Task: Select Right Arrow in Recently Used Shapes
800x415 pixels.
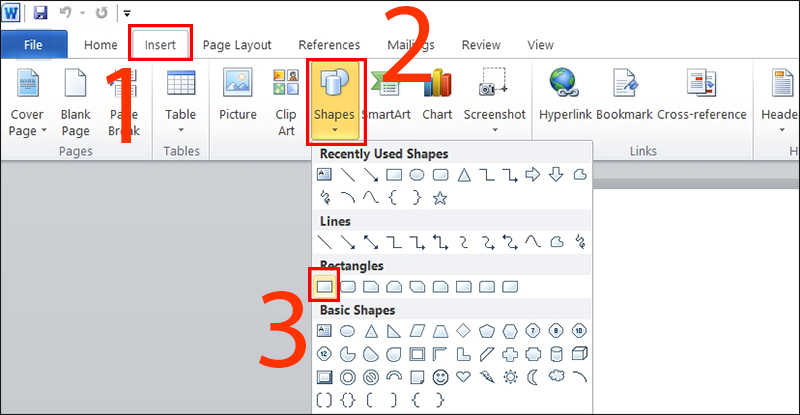Action: 533,175
